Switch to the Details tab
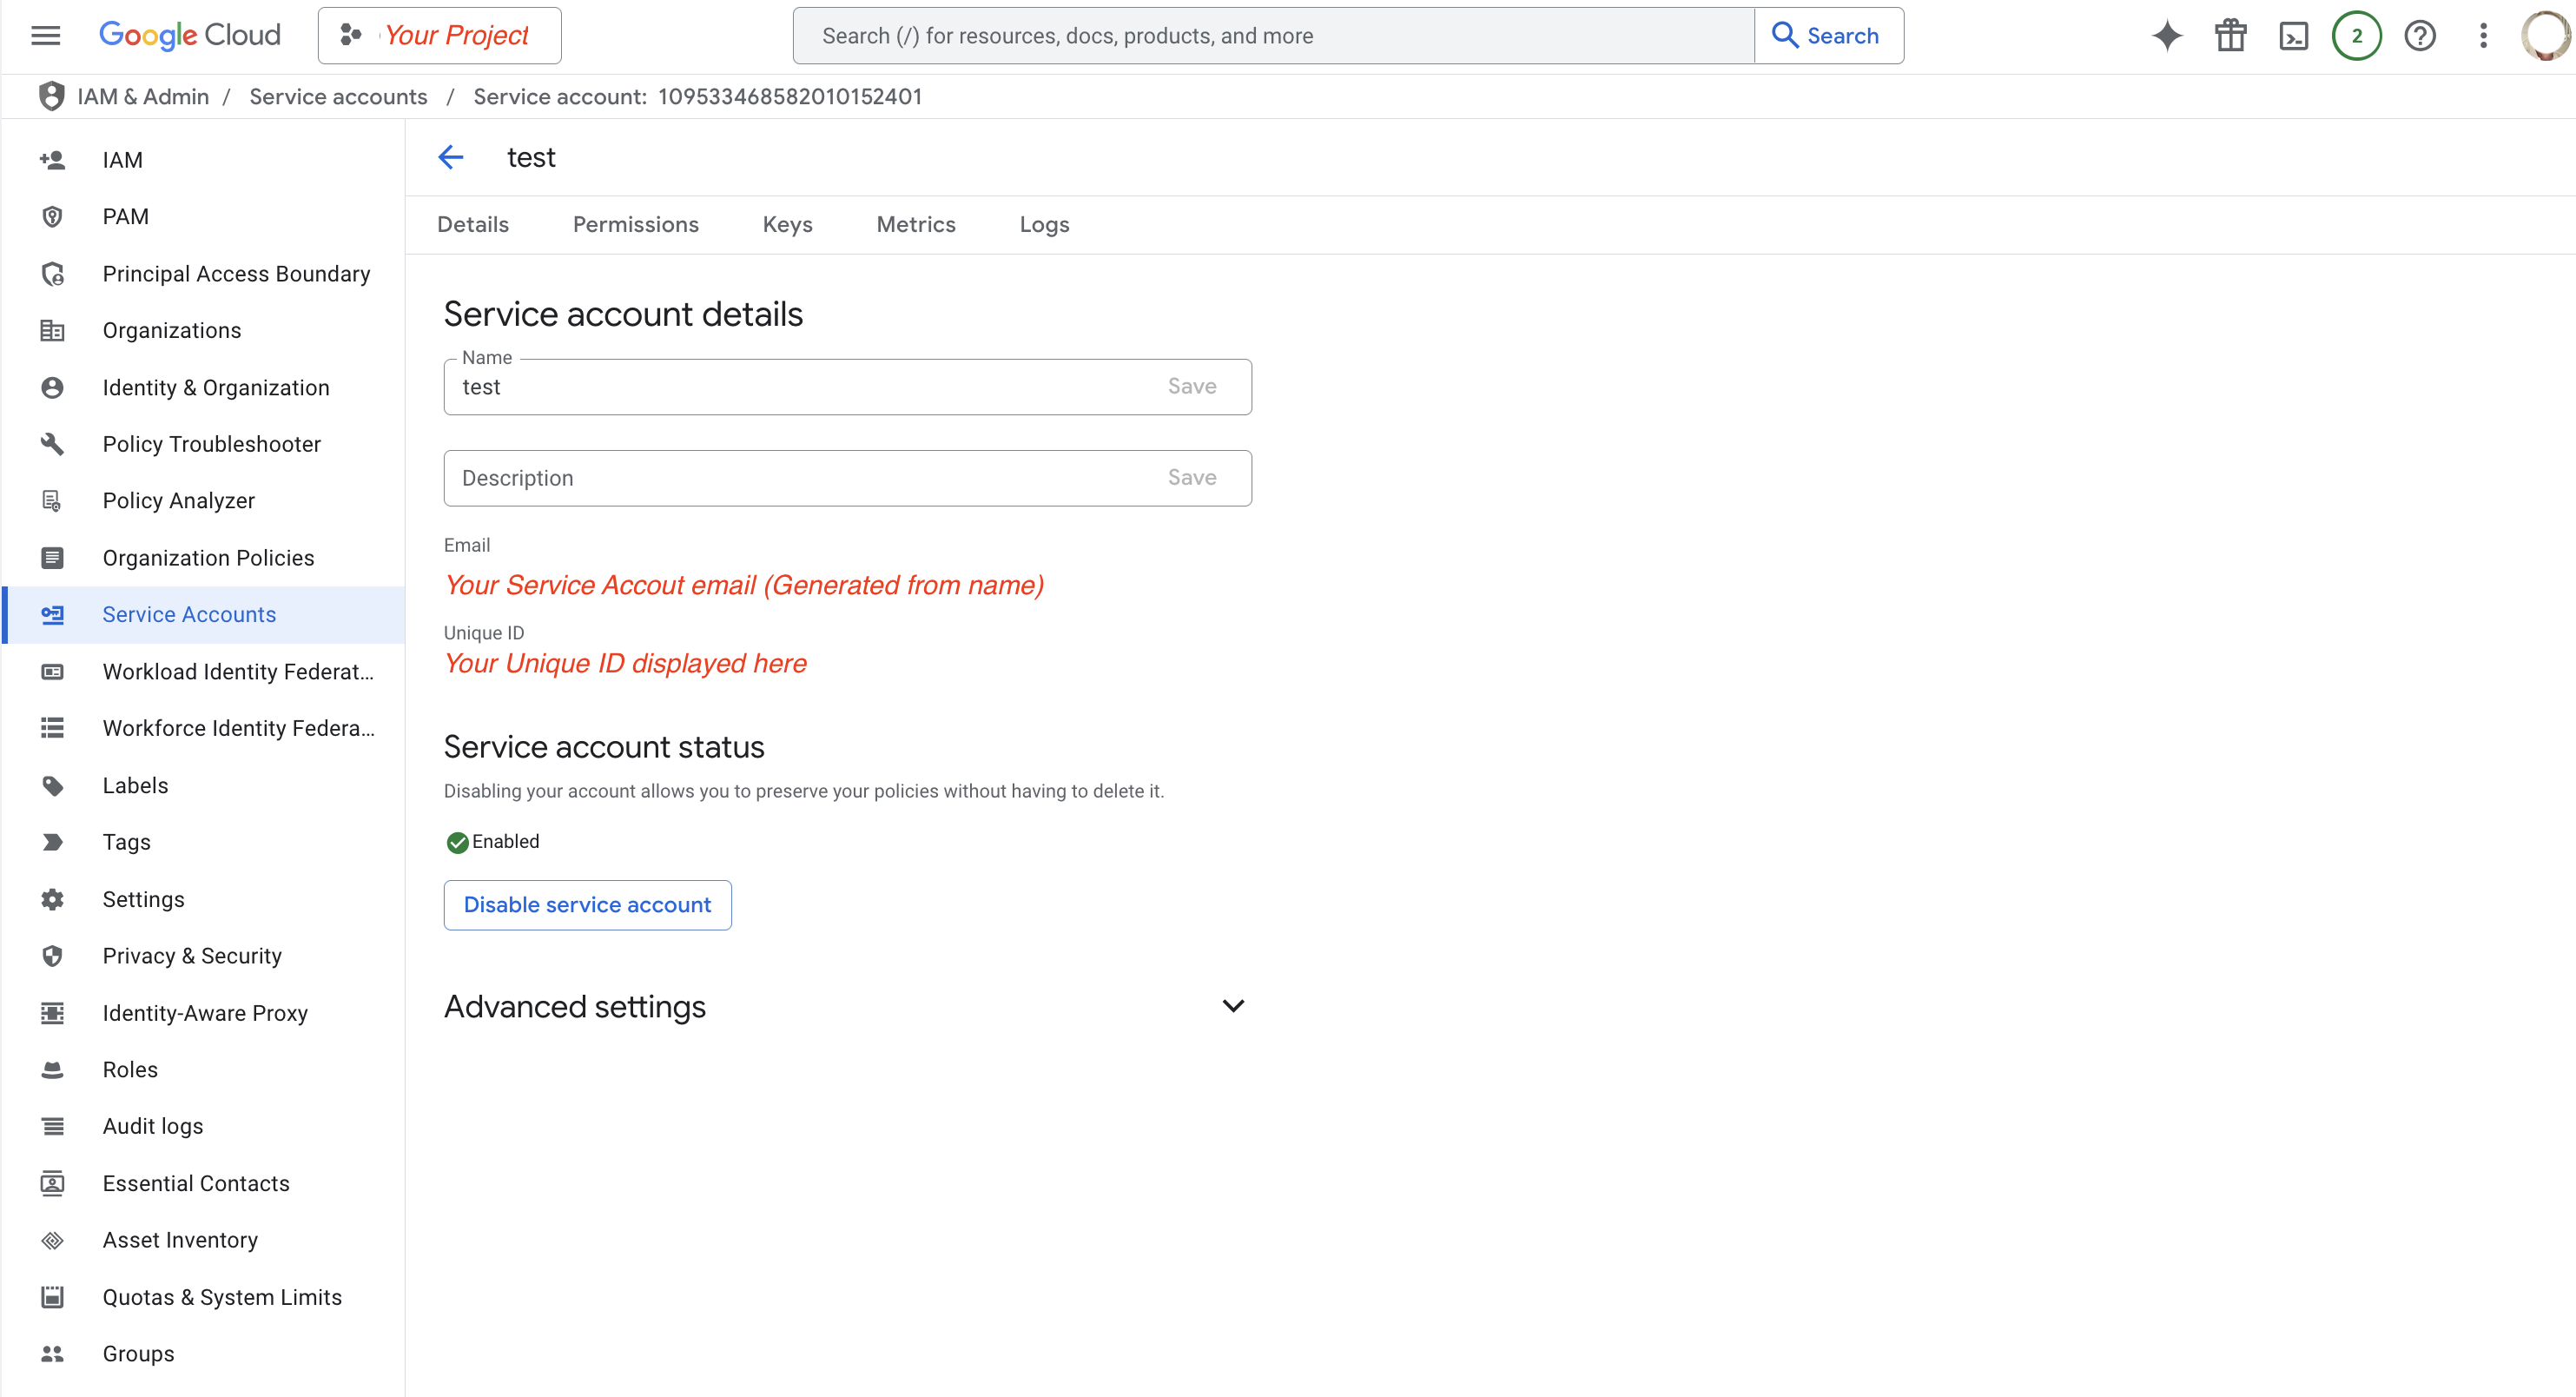Viewport: 2576px width, 1397px height. (x=473, y=225)
